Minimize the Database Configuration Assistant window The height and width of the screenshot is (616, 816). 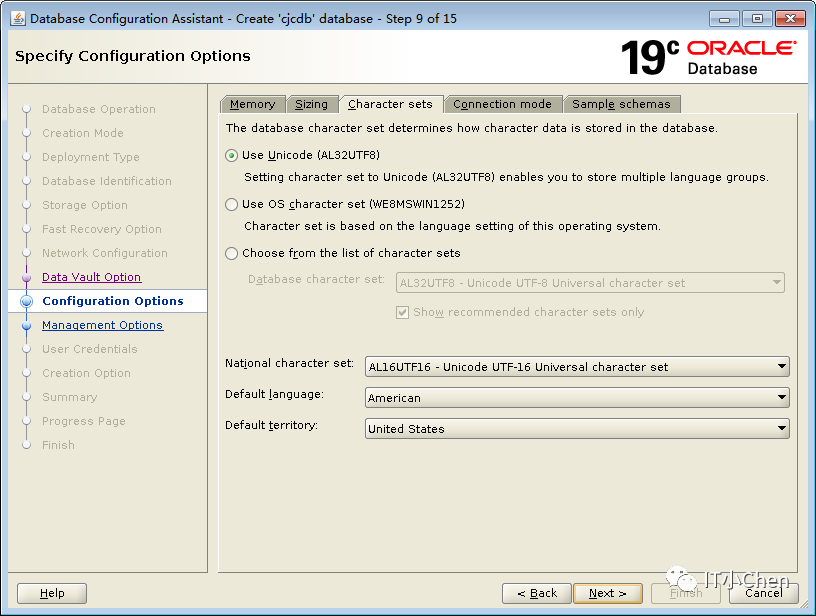724,19
